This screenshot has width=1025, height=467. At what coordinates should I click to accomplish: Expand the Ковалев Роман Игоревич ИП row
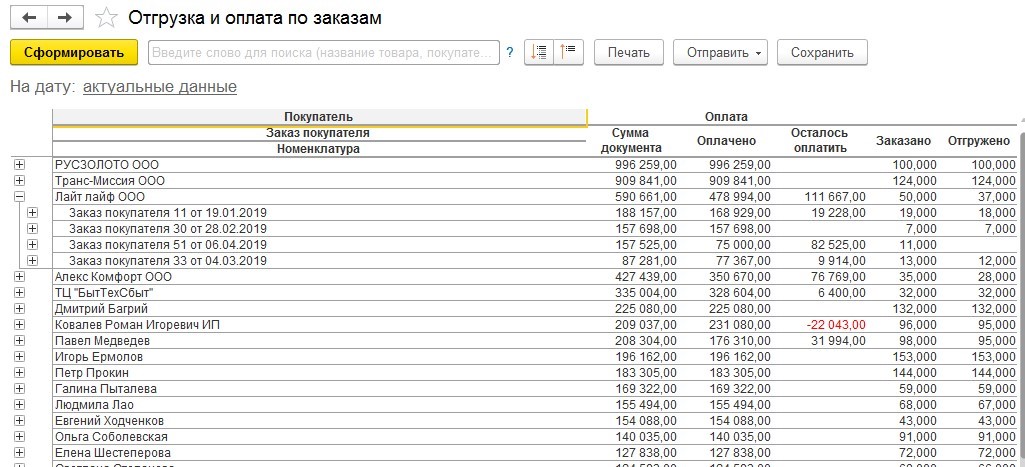point(19,325)
